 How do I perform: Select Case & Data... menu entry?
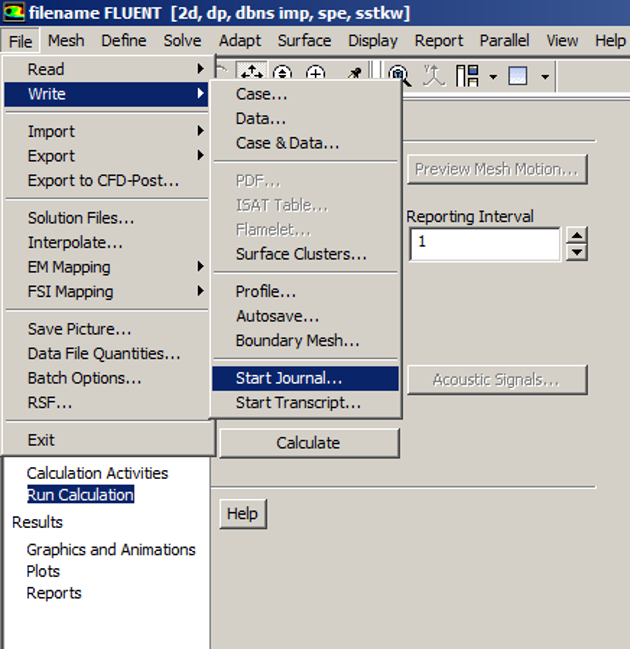(x=287, y=143)
